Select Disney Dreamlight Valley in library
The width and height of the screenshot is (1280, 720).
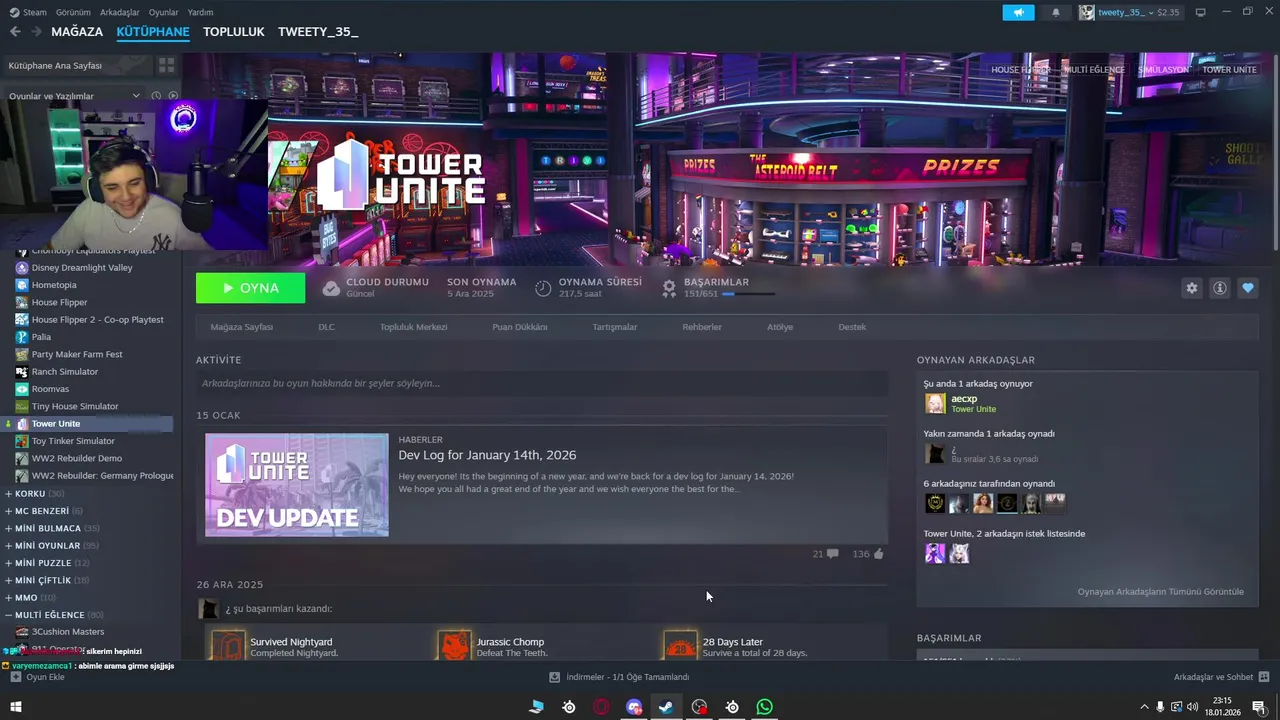tap(82, 268)
